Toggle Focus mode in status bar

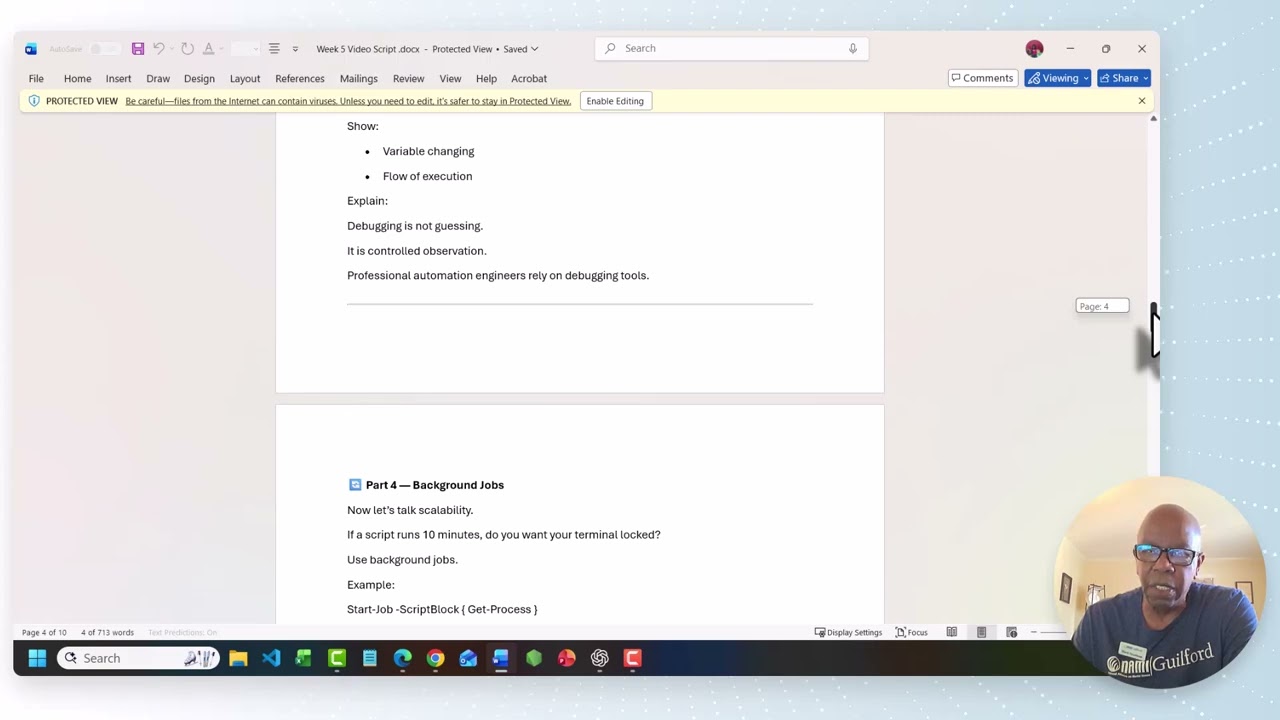(911, 632)
